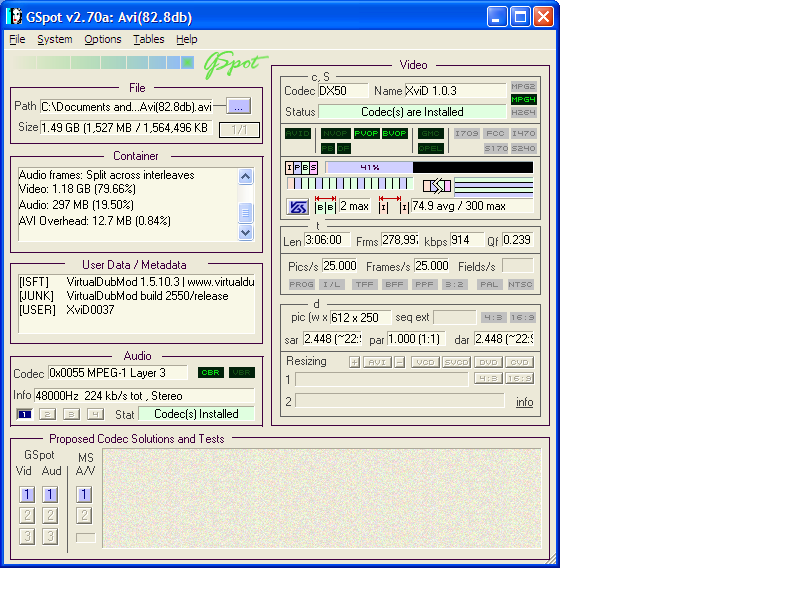Click the Resizing minus button

[400, 362]
